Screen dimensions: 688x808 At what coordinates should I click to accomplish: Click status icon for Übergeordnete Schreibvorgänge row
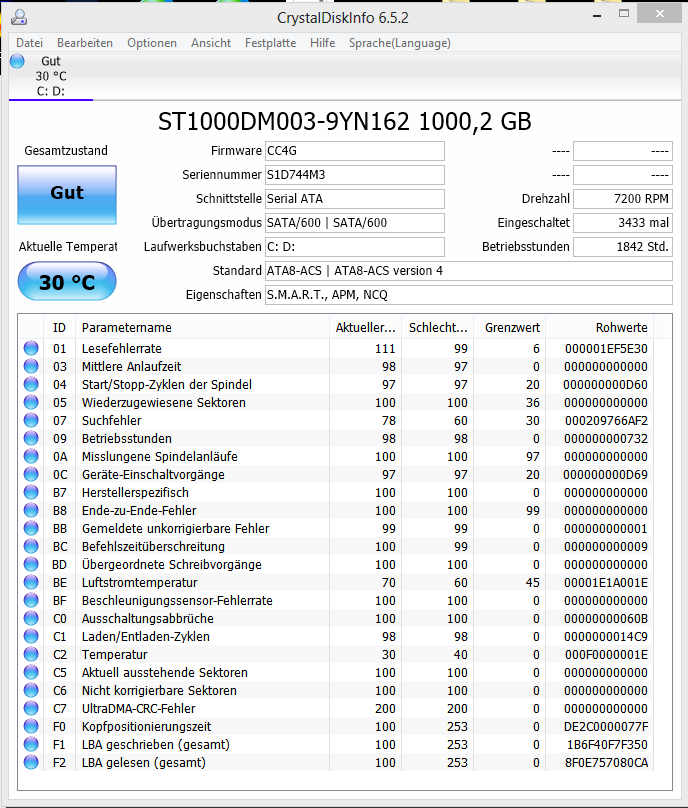[x=31, y=565]
